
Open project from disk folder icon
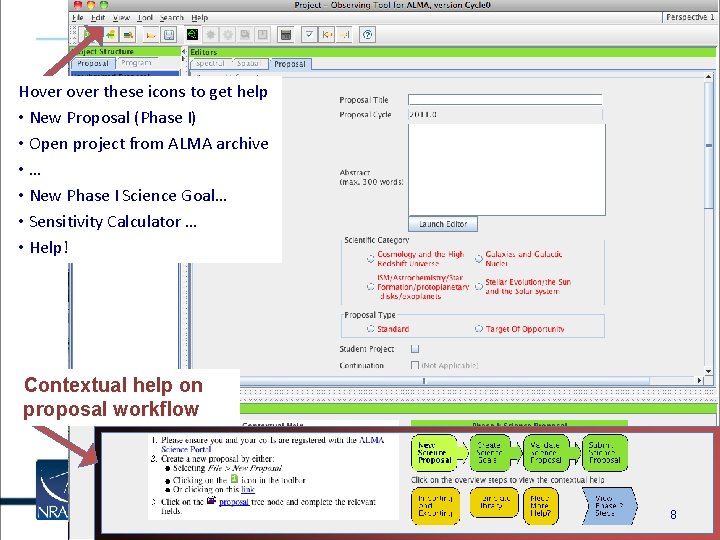(x=151, y=34)
